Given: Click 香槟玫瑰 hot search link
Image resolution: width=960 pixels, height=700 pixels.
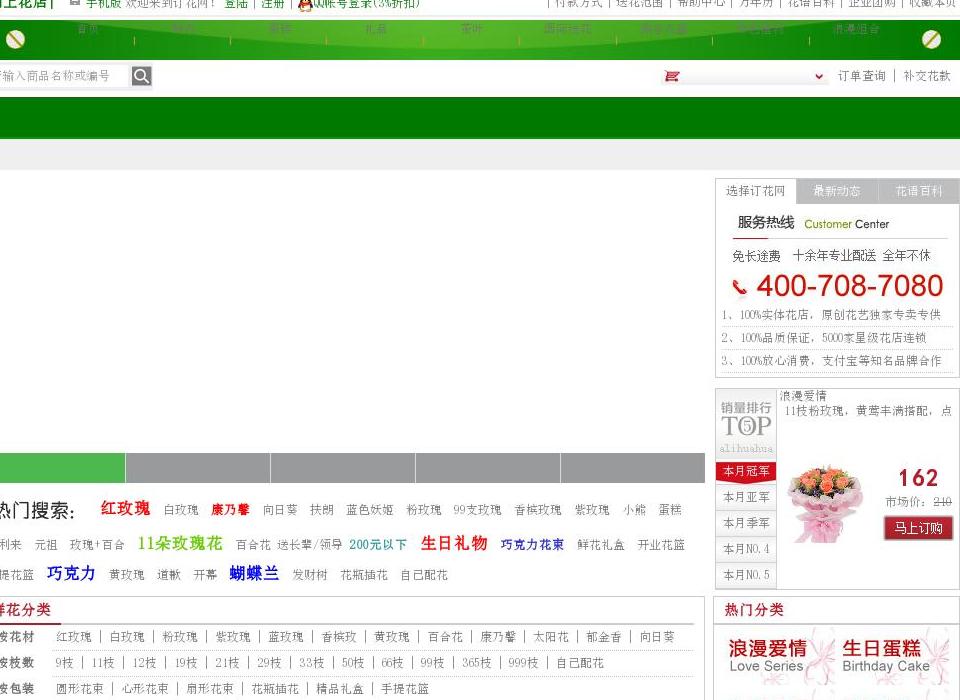Looking at the screenshot, I should click(538, 510).
